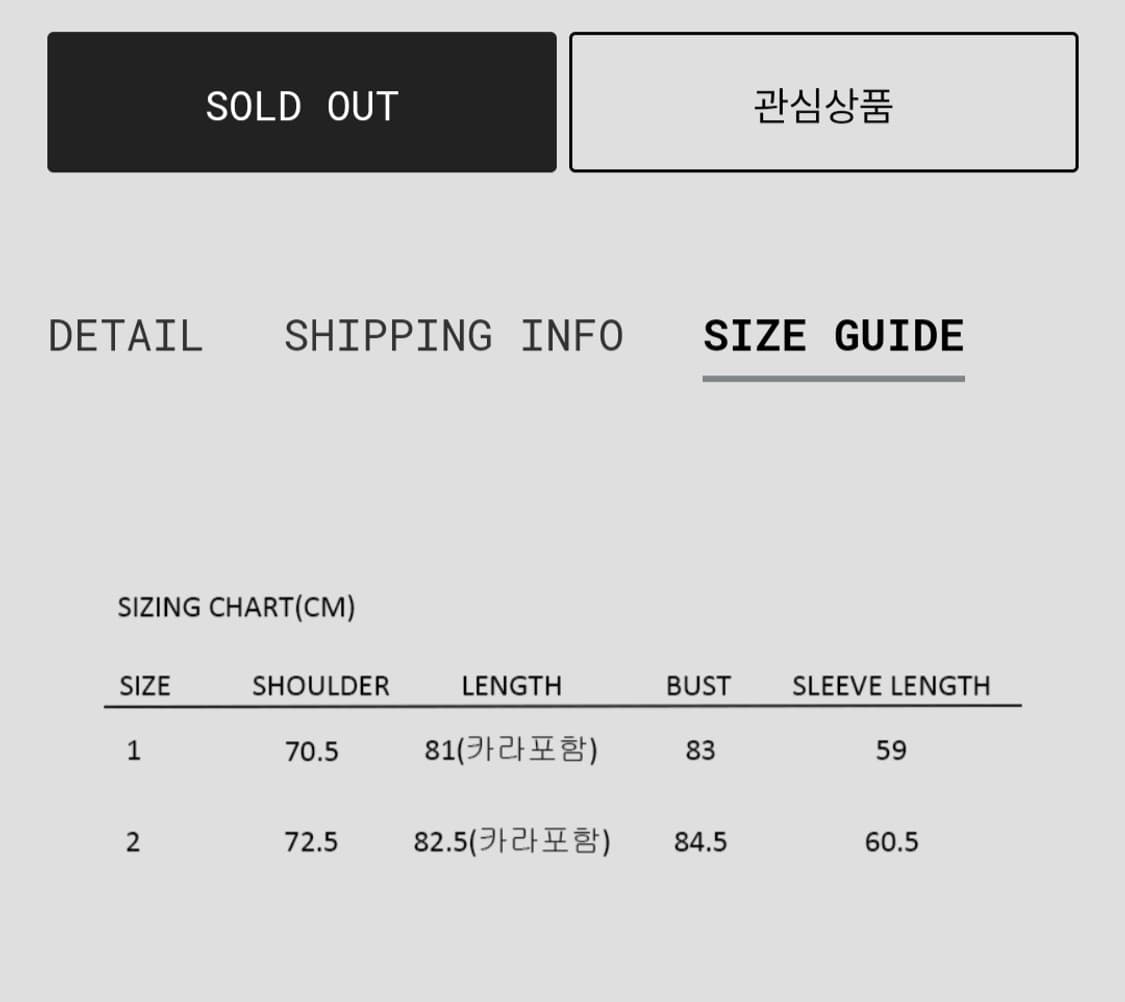Select size 1 row label
Image resolution: width=1125 pixels, height=1002 pixels.
point(133,751)
